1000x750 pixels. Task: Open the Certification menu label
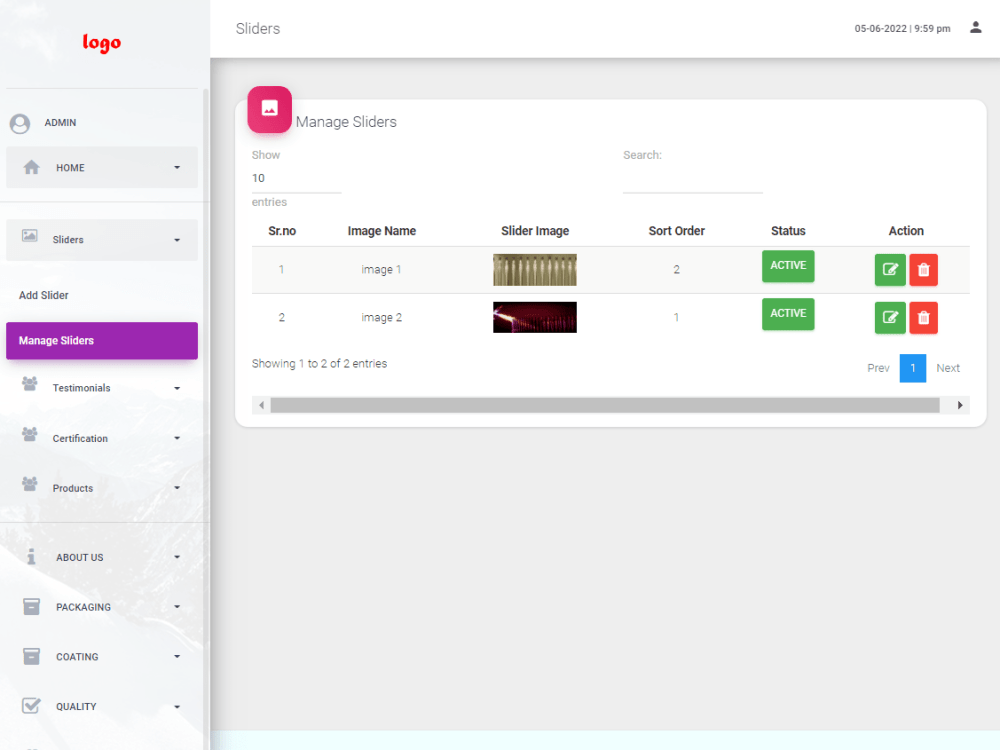80,438
